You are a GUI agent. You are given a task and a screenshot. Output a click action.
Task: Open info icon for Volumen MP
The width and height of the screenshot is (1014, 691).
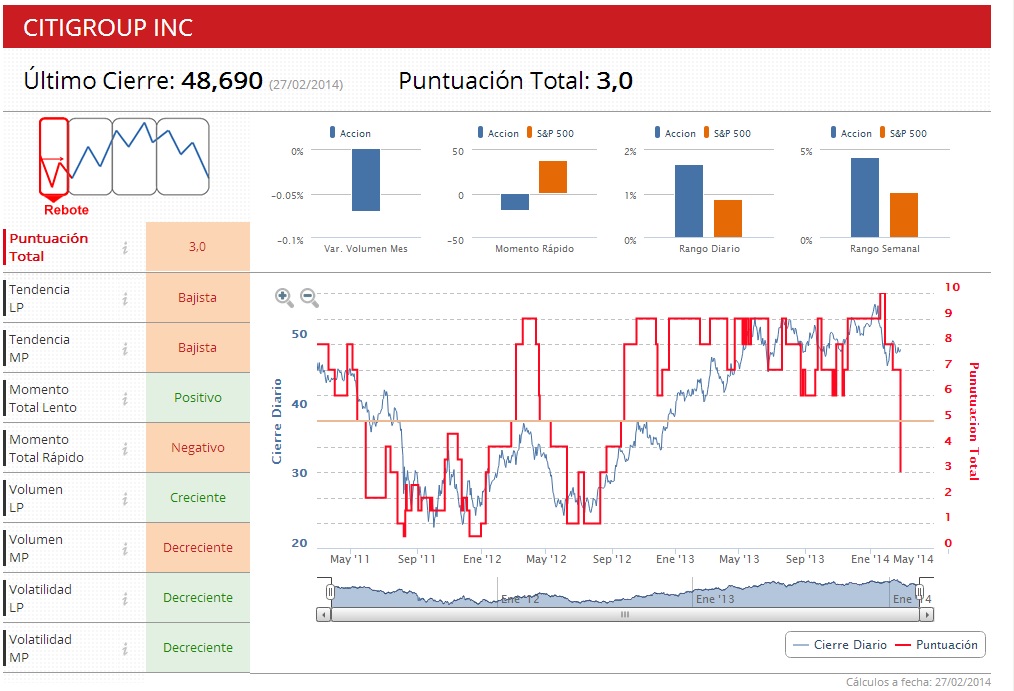coord(125,549)
